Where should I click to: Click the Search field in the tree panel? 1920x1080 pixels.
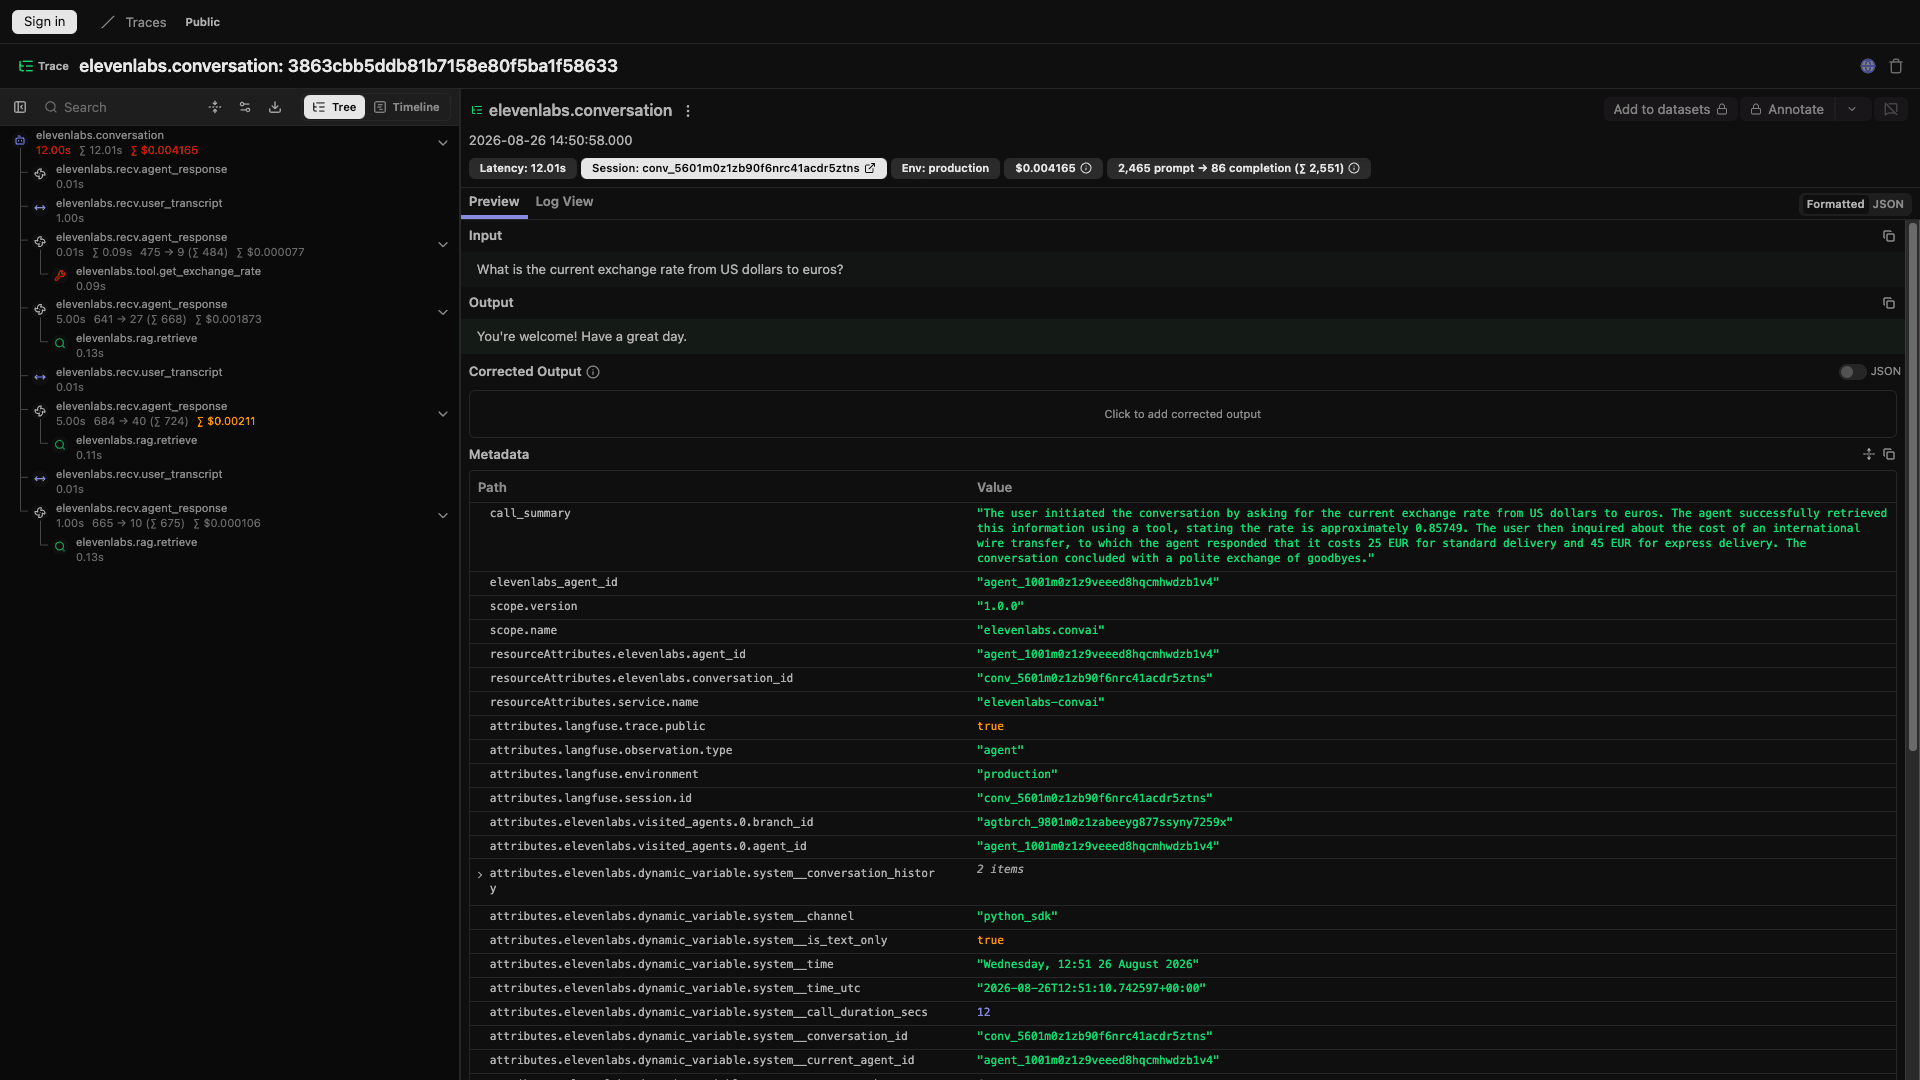(x=120, y=107)
